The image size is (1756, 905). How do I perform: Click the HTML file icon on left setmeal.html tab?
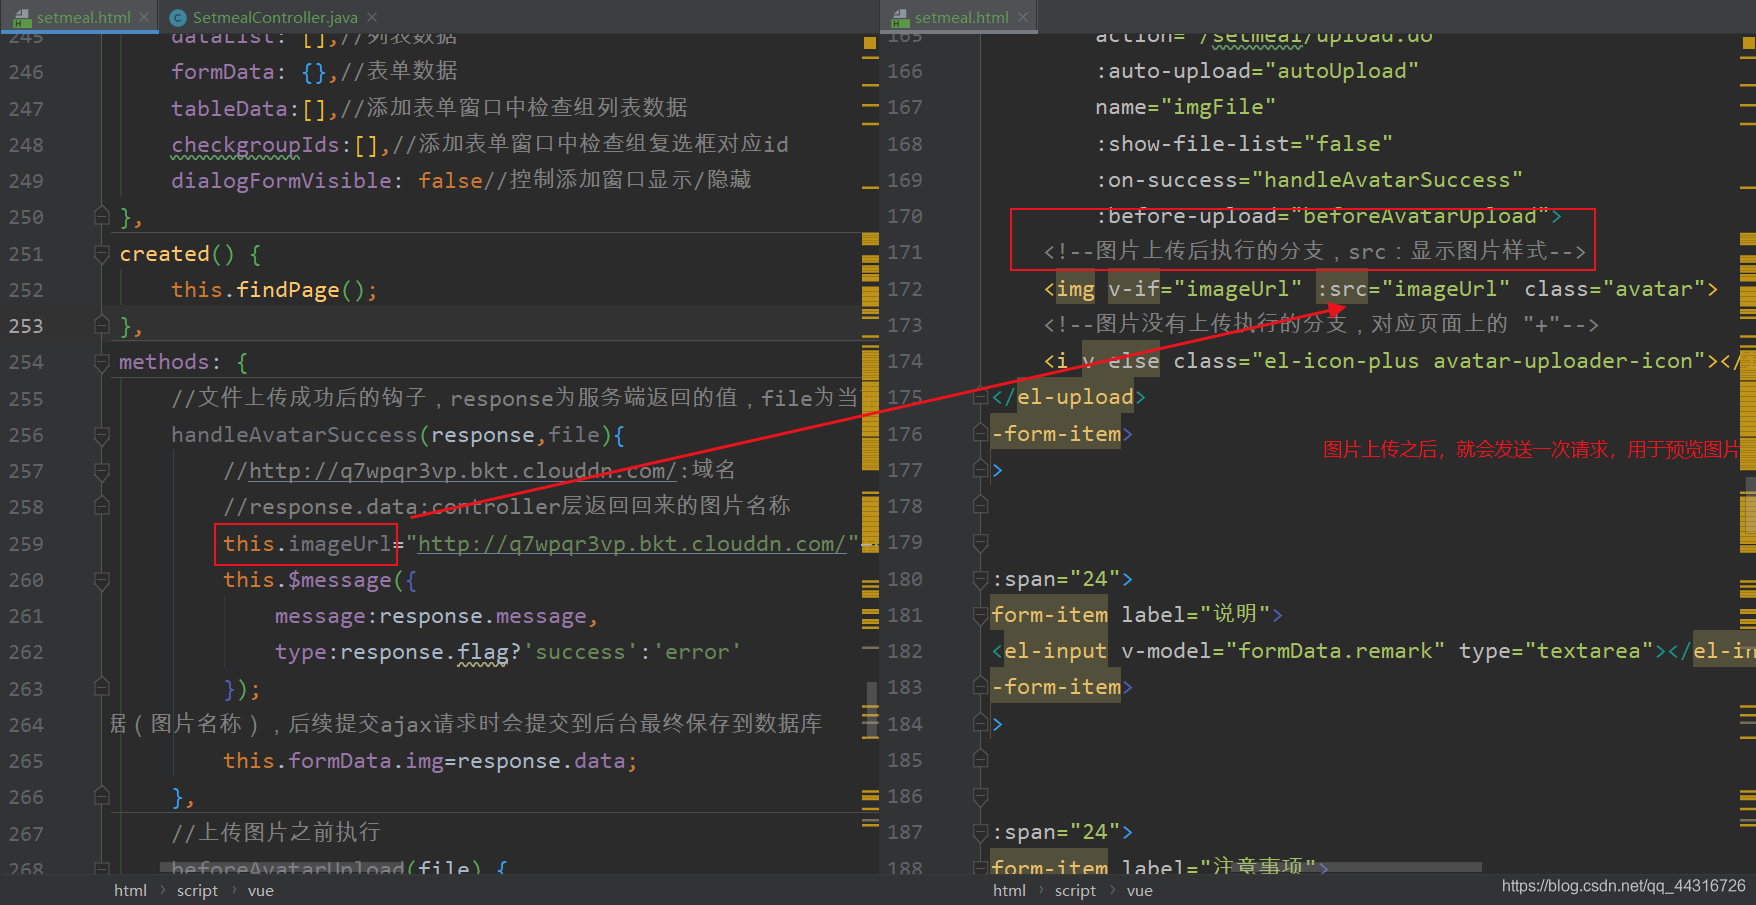(x=22, y=17)
